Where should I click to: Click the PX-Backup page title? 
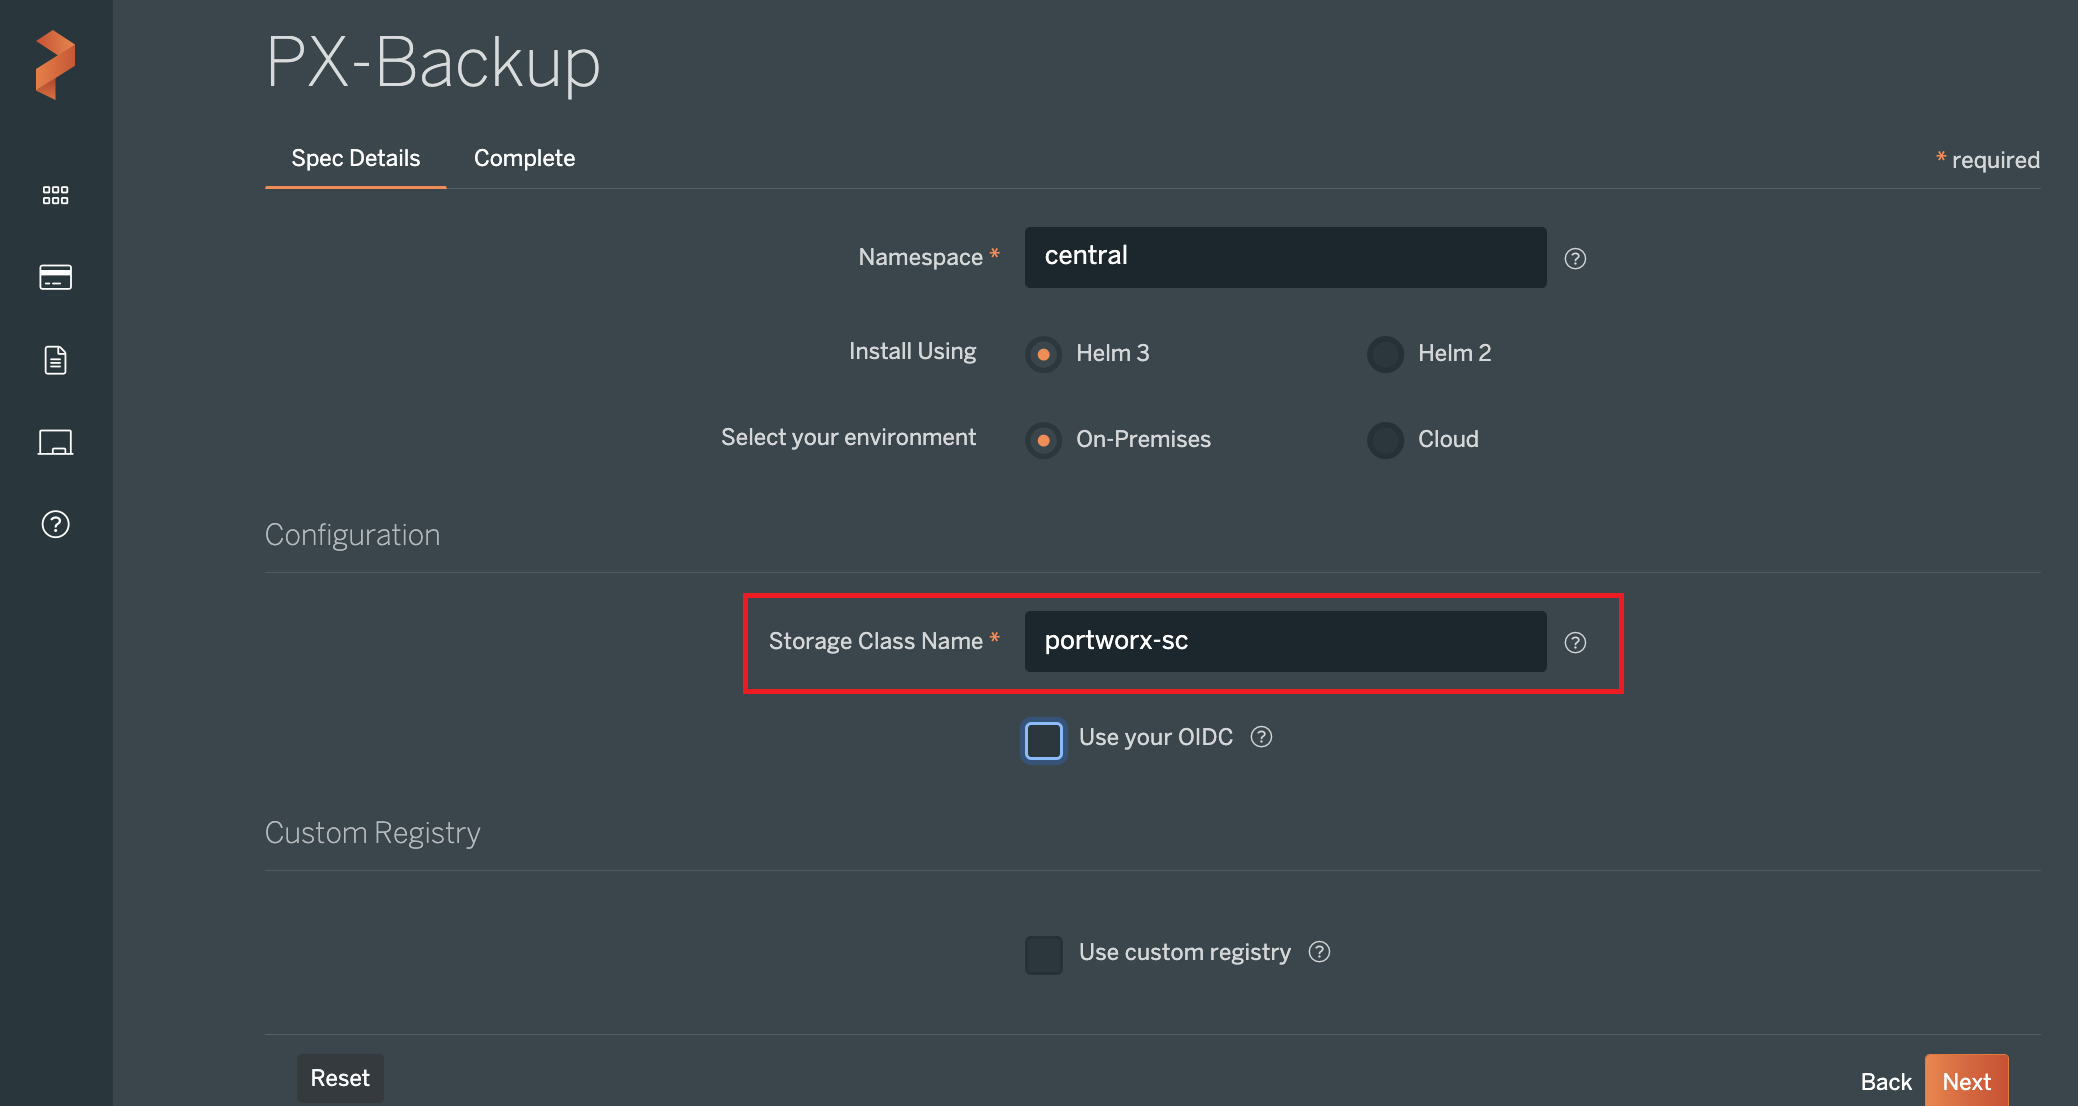click(x=433, y=62)
